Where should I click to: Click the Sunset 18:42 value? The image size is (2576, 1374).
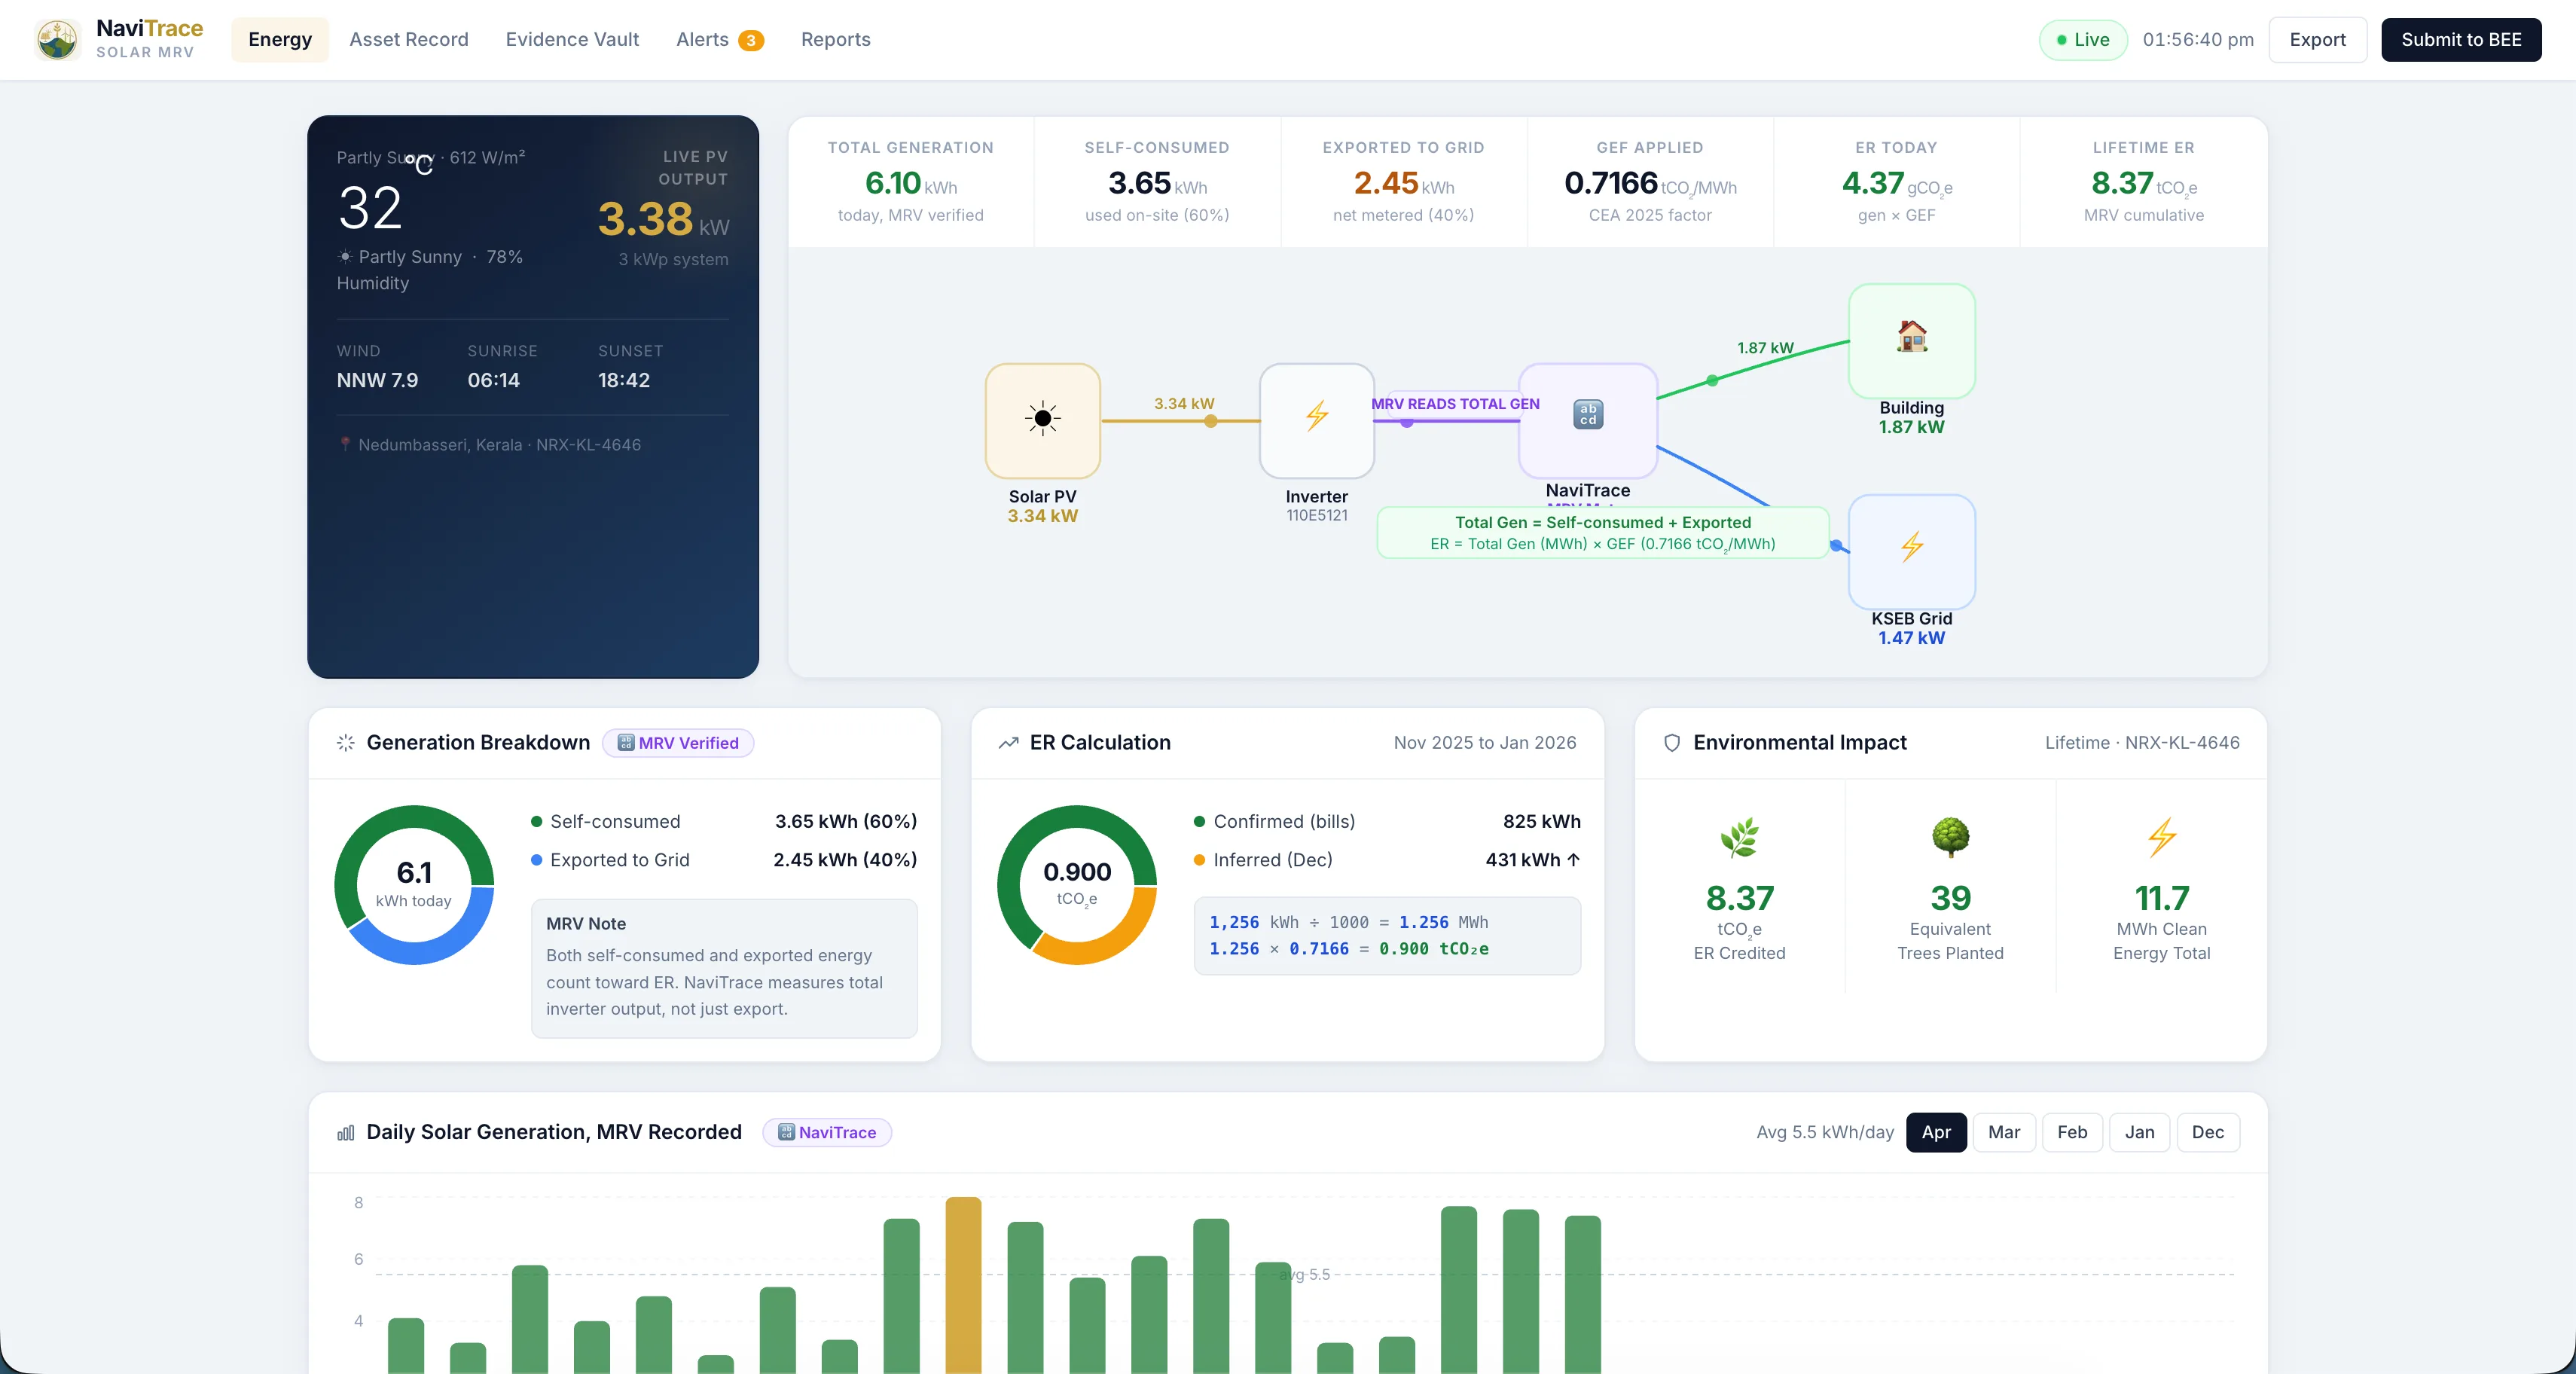624,380
